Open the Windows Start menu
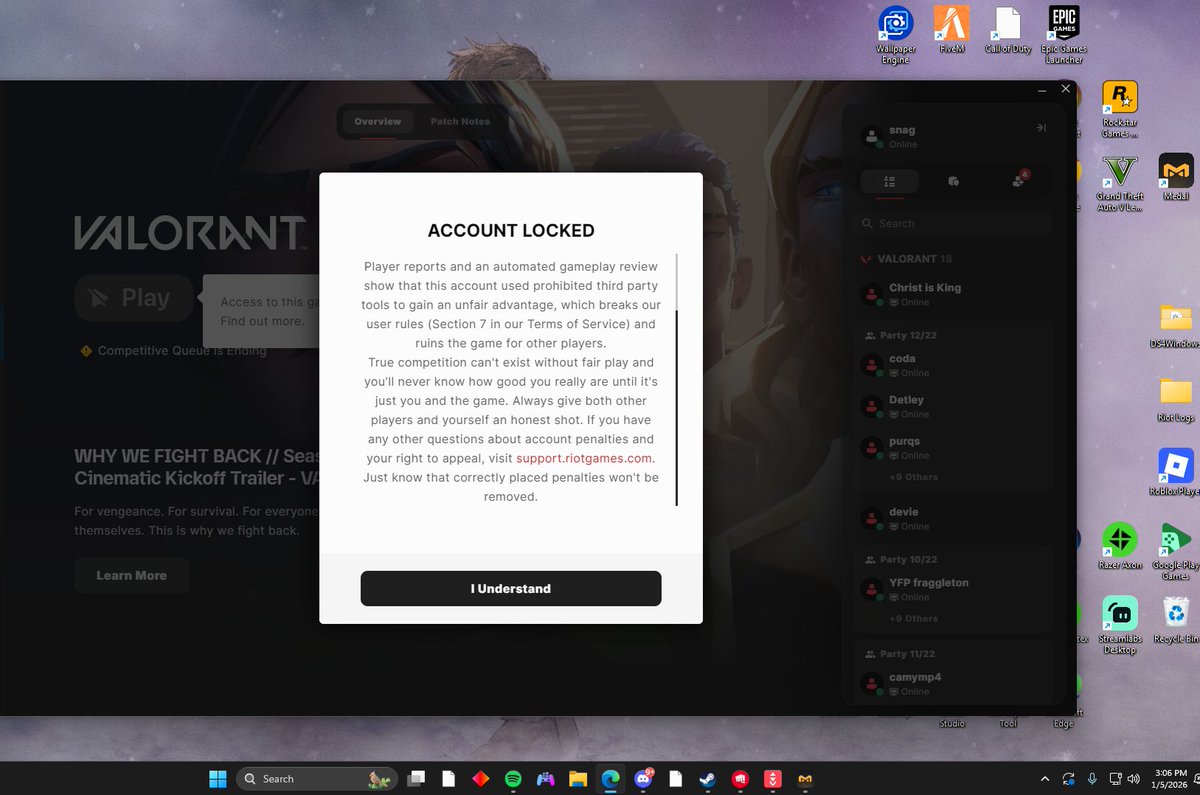 pos(217,778)
